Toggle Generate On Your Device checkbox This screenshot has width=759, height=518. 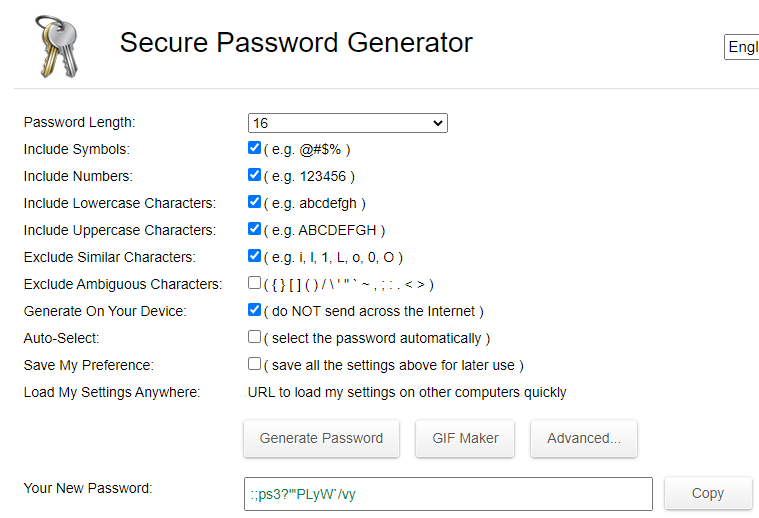tap(255, 310)
